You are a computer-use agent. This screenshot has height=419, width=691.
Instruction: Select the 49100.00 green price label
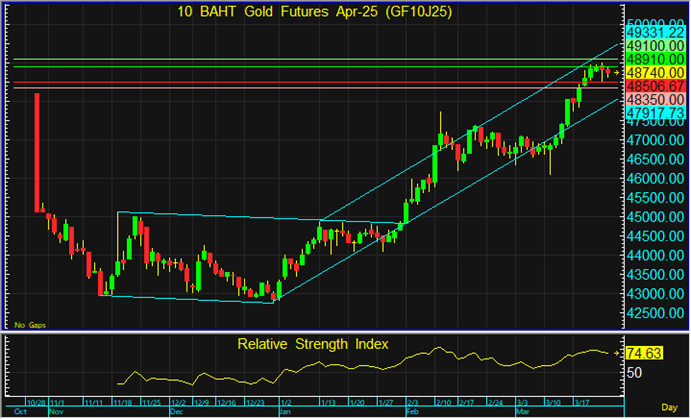click(x=655, y=46)
